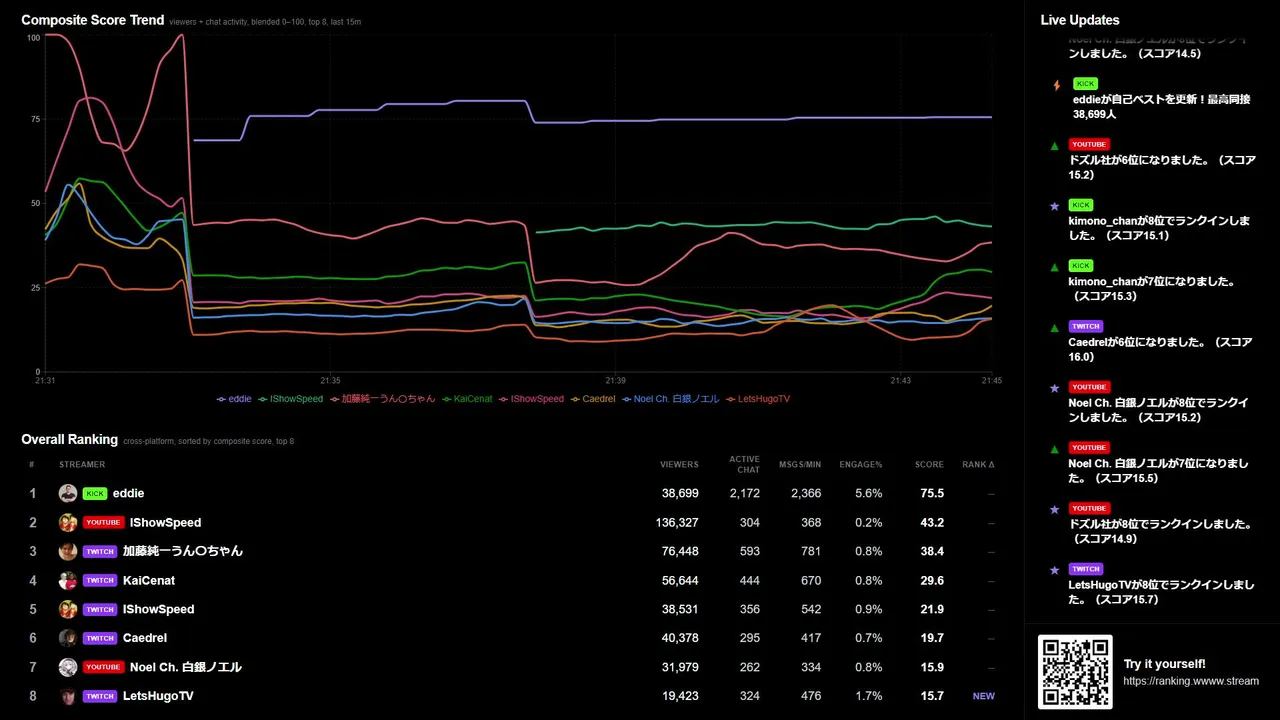Click the NEW rank badge on LetsHugoTV's row

tap(984, 696)
